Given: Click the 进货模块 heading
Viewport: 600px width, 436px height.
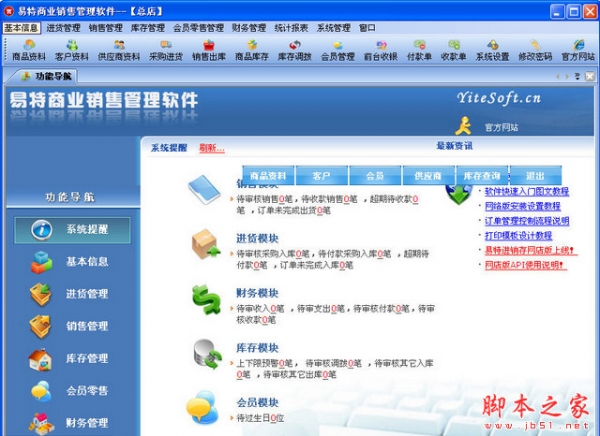Looking at the screenshot, I should tap(257, 238).
